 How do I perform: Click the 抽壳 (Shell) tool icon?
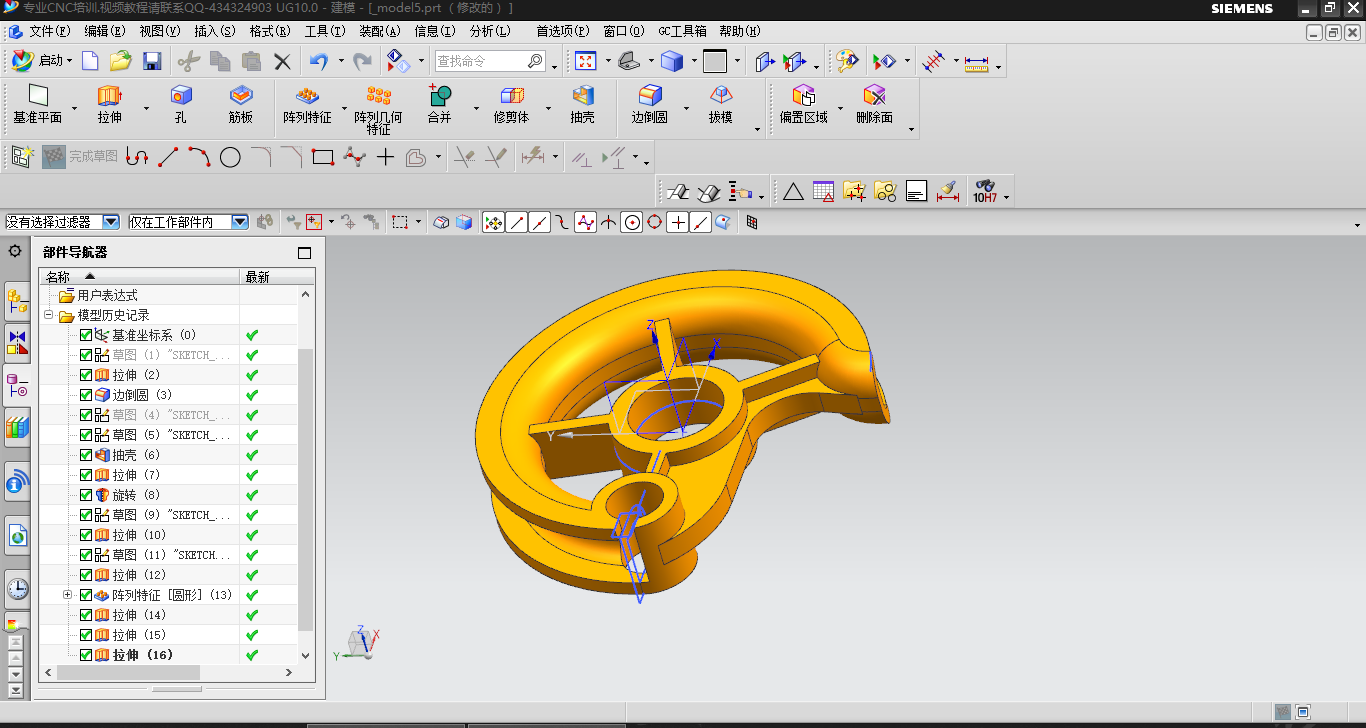(x=582, y=97)
